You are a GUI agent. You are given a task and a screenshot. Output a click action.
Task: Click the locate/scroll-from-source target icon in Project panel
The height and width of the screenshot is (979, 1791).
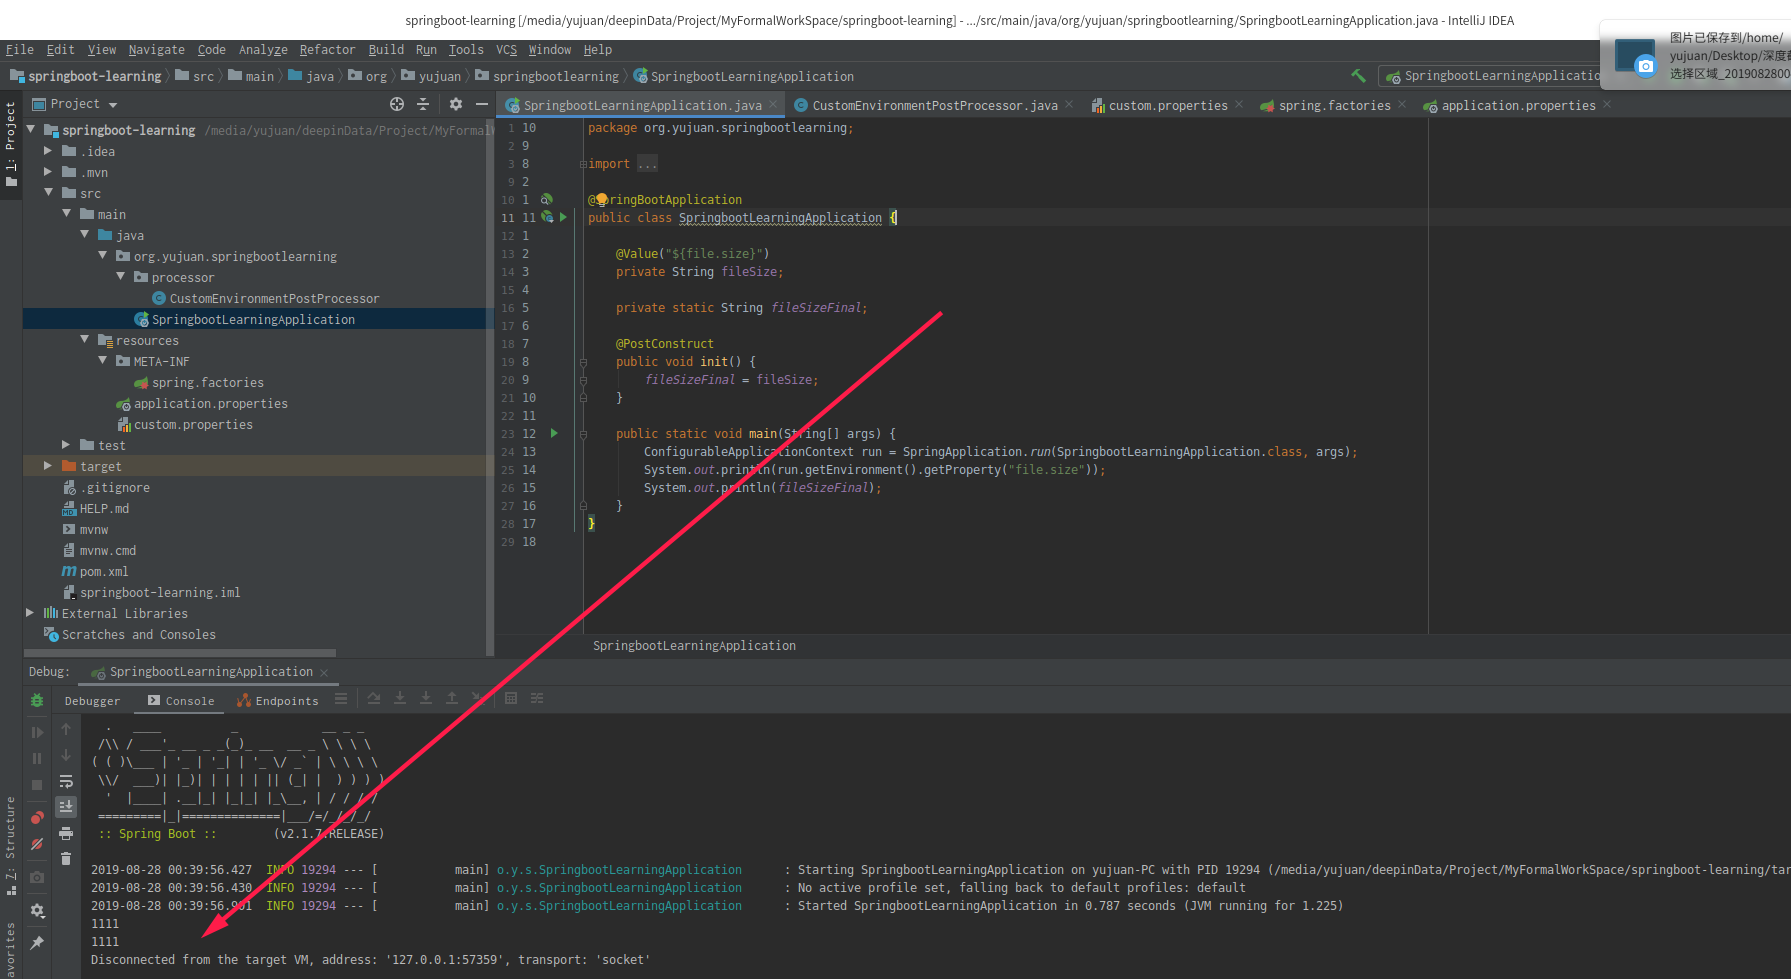tap(397, 104)
